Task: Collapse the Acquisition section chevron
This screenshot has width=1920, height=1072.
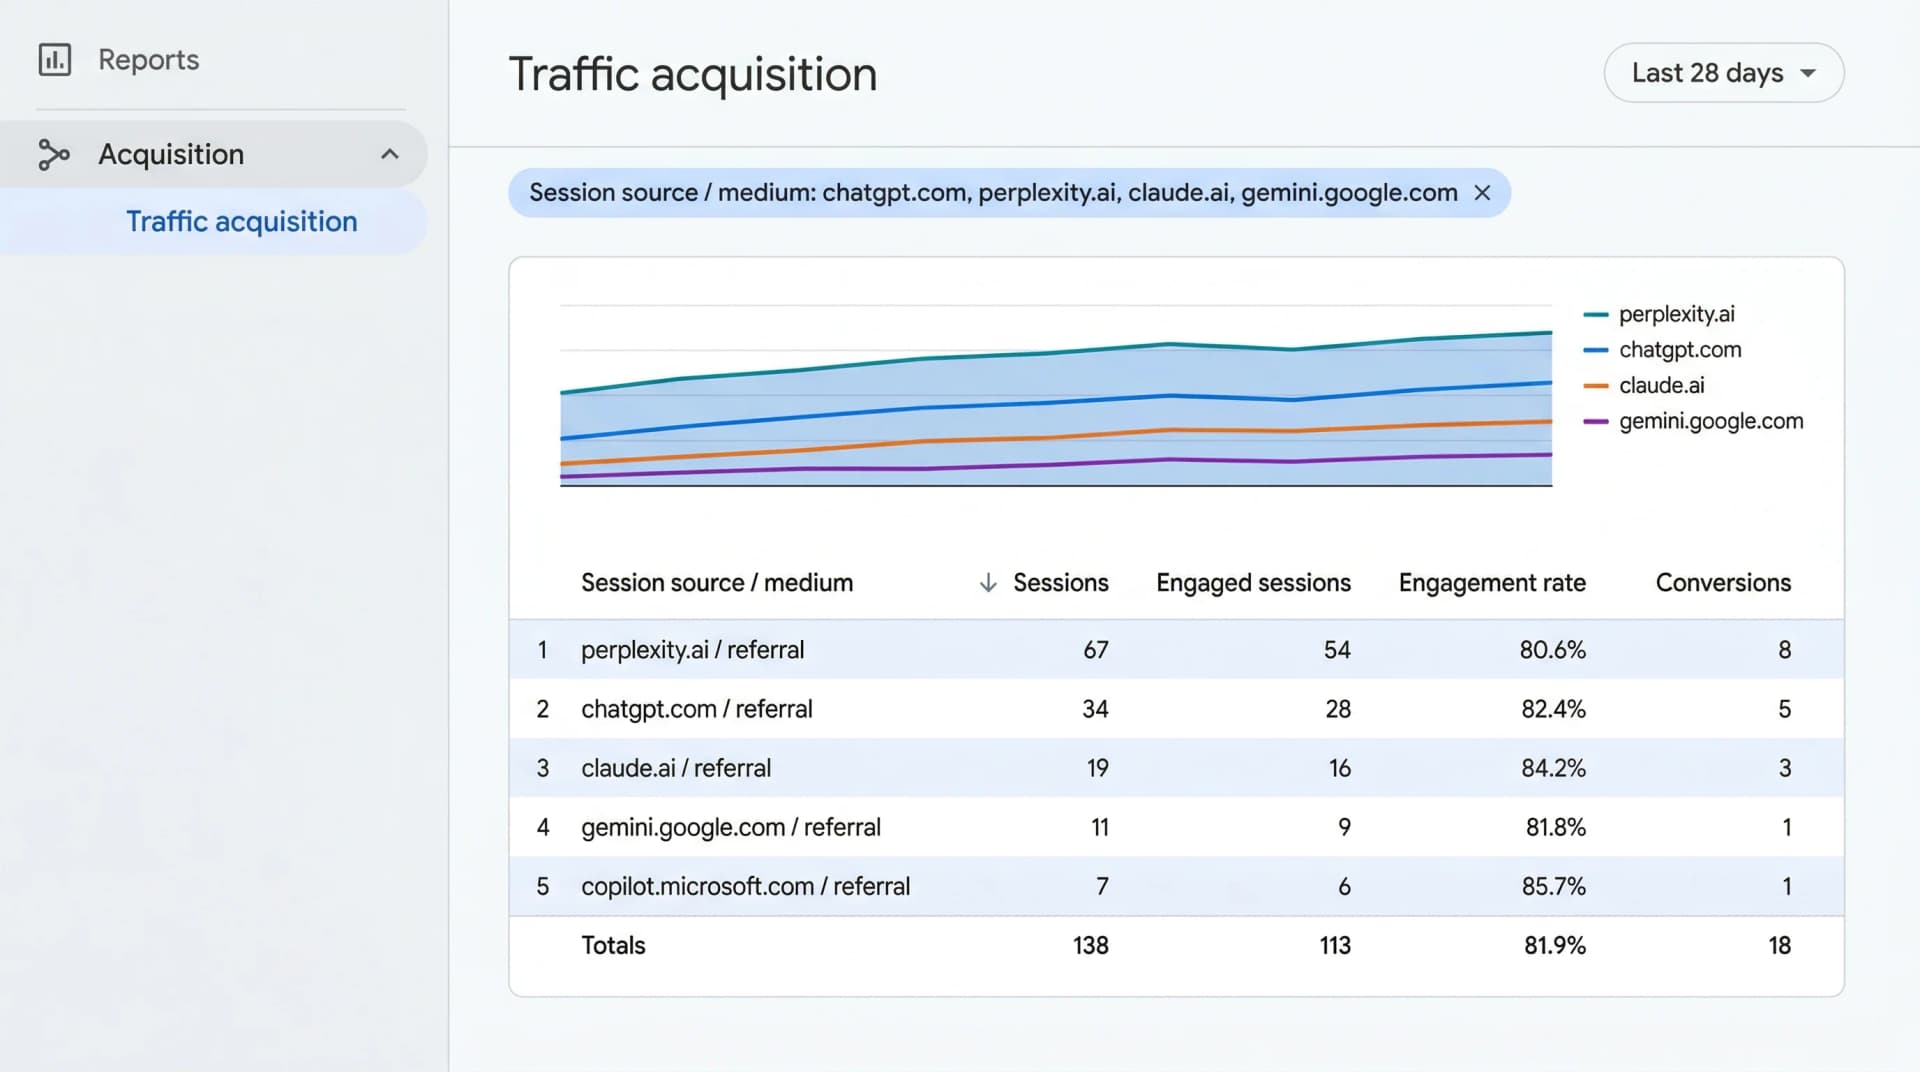Action: (x=389, y=154)
